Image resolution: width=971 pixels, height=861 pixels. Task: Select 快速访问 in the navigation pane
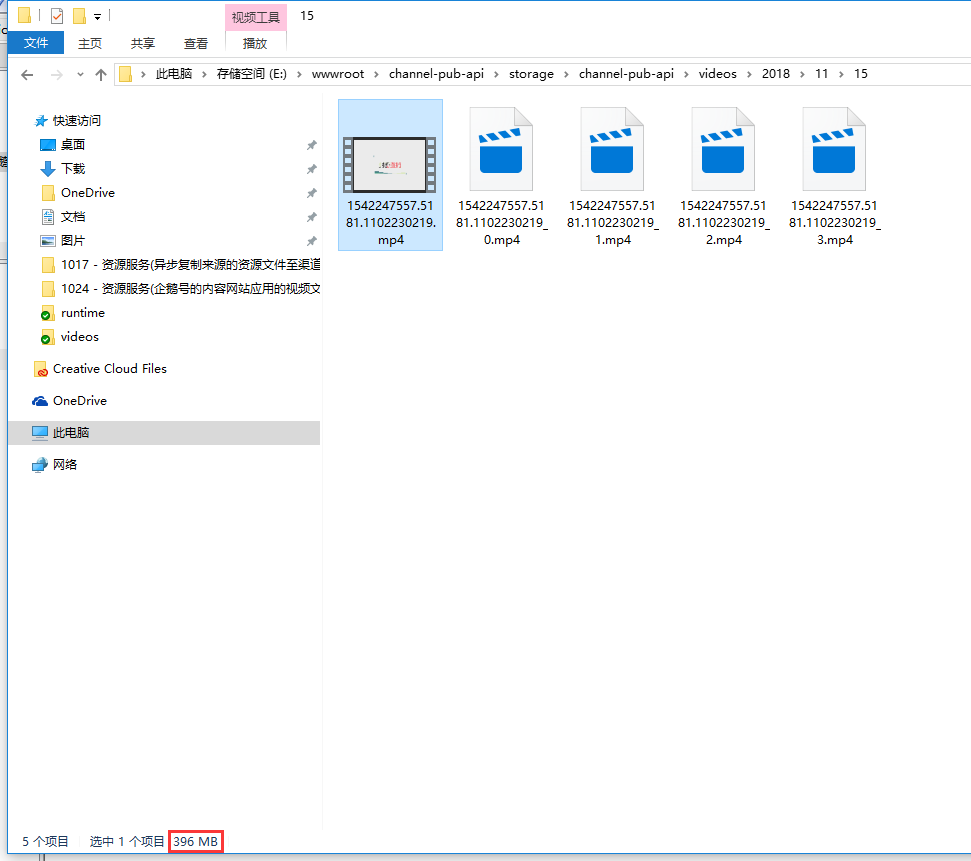[76, 120]
